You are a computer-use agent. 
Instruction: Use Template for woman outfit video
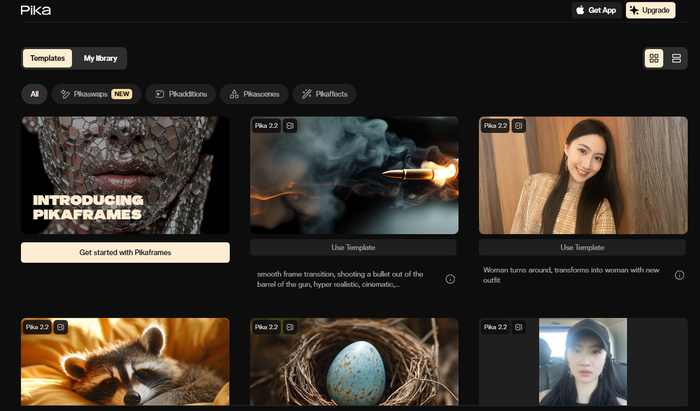coord(581,247)
